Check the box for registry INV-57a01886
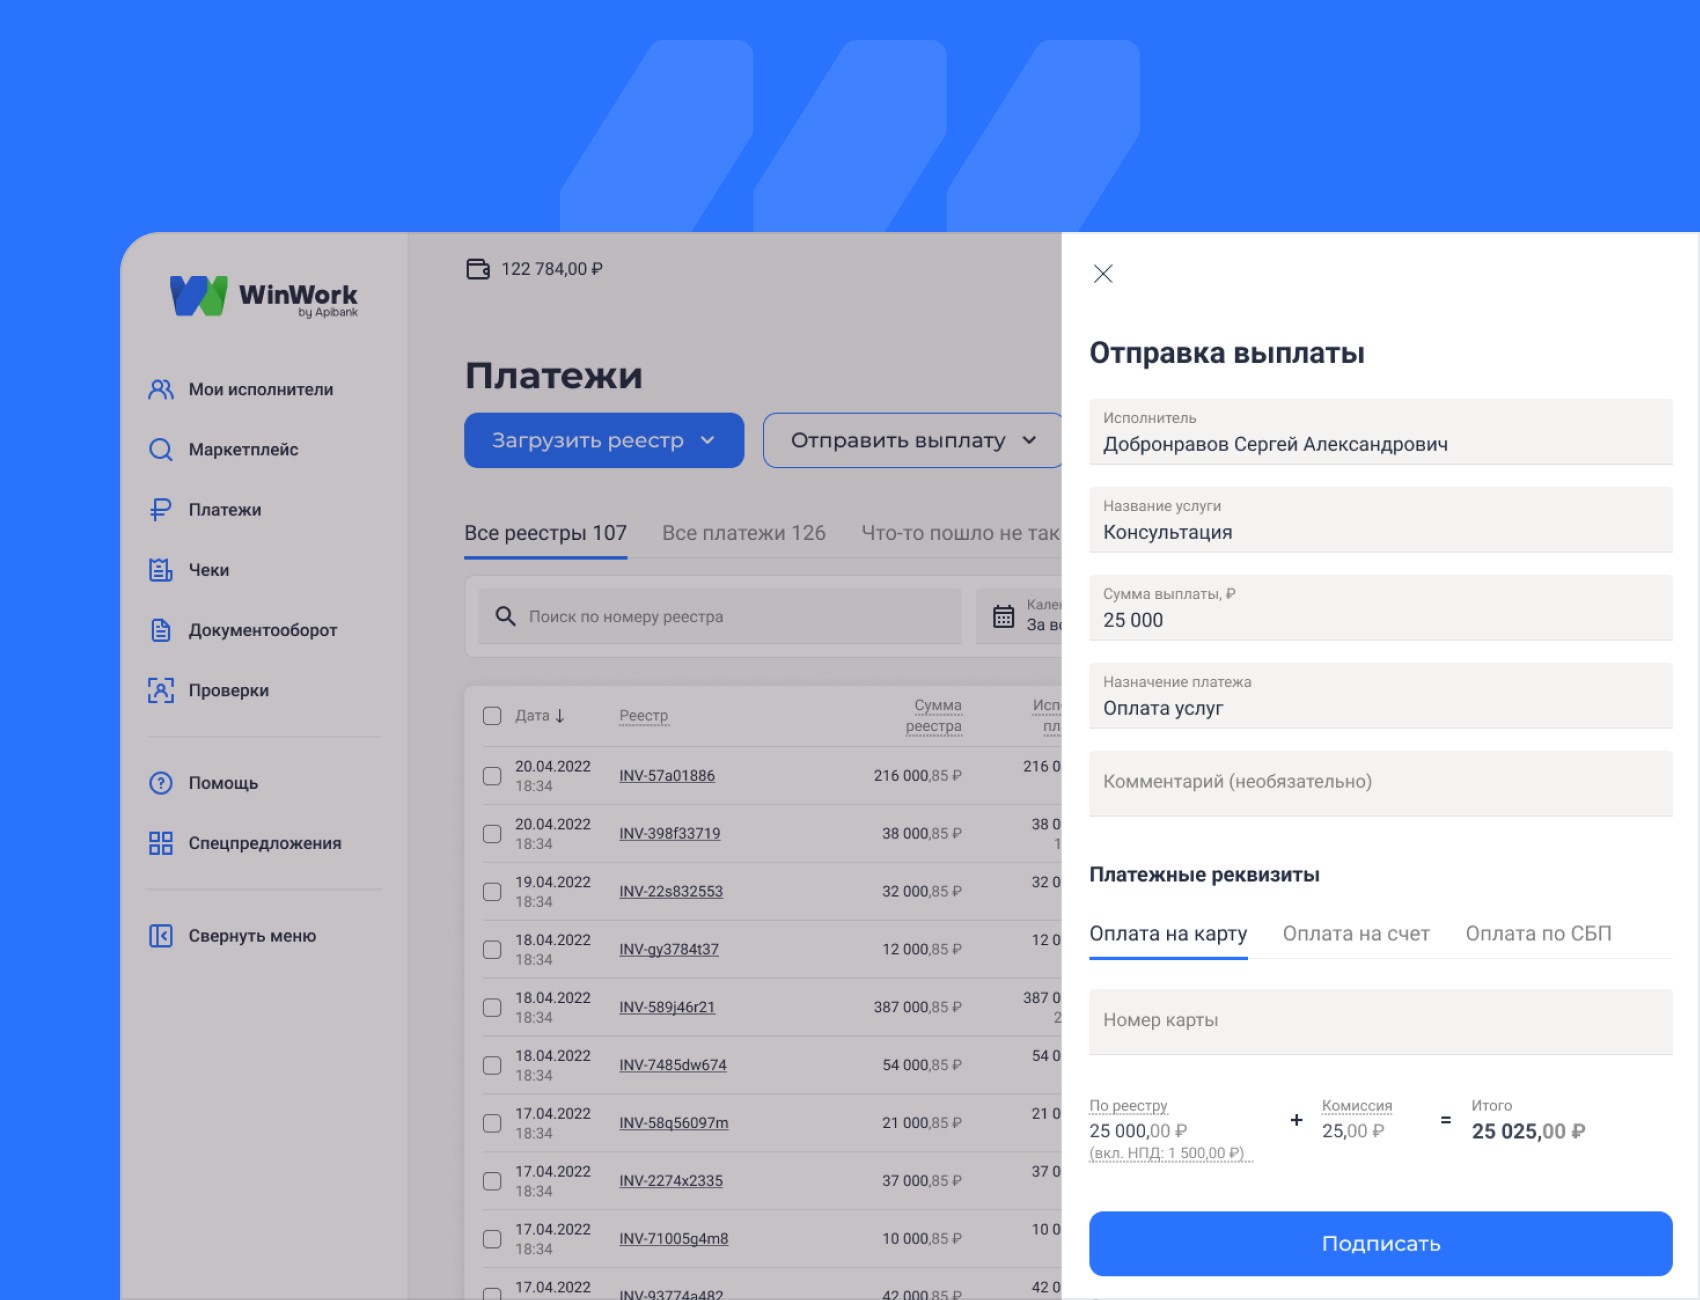The image size is (1700, 1300). pyautogui.click(x=492, y=776)
